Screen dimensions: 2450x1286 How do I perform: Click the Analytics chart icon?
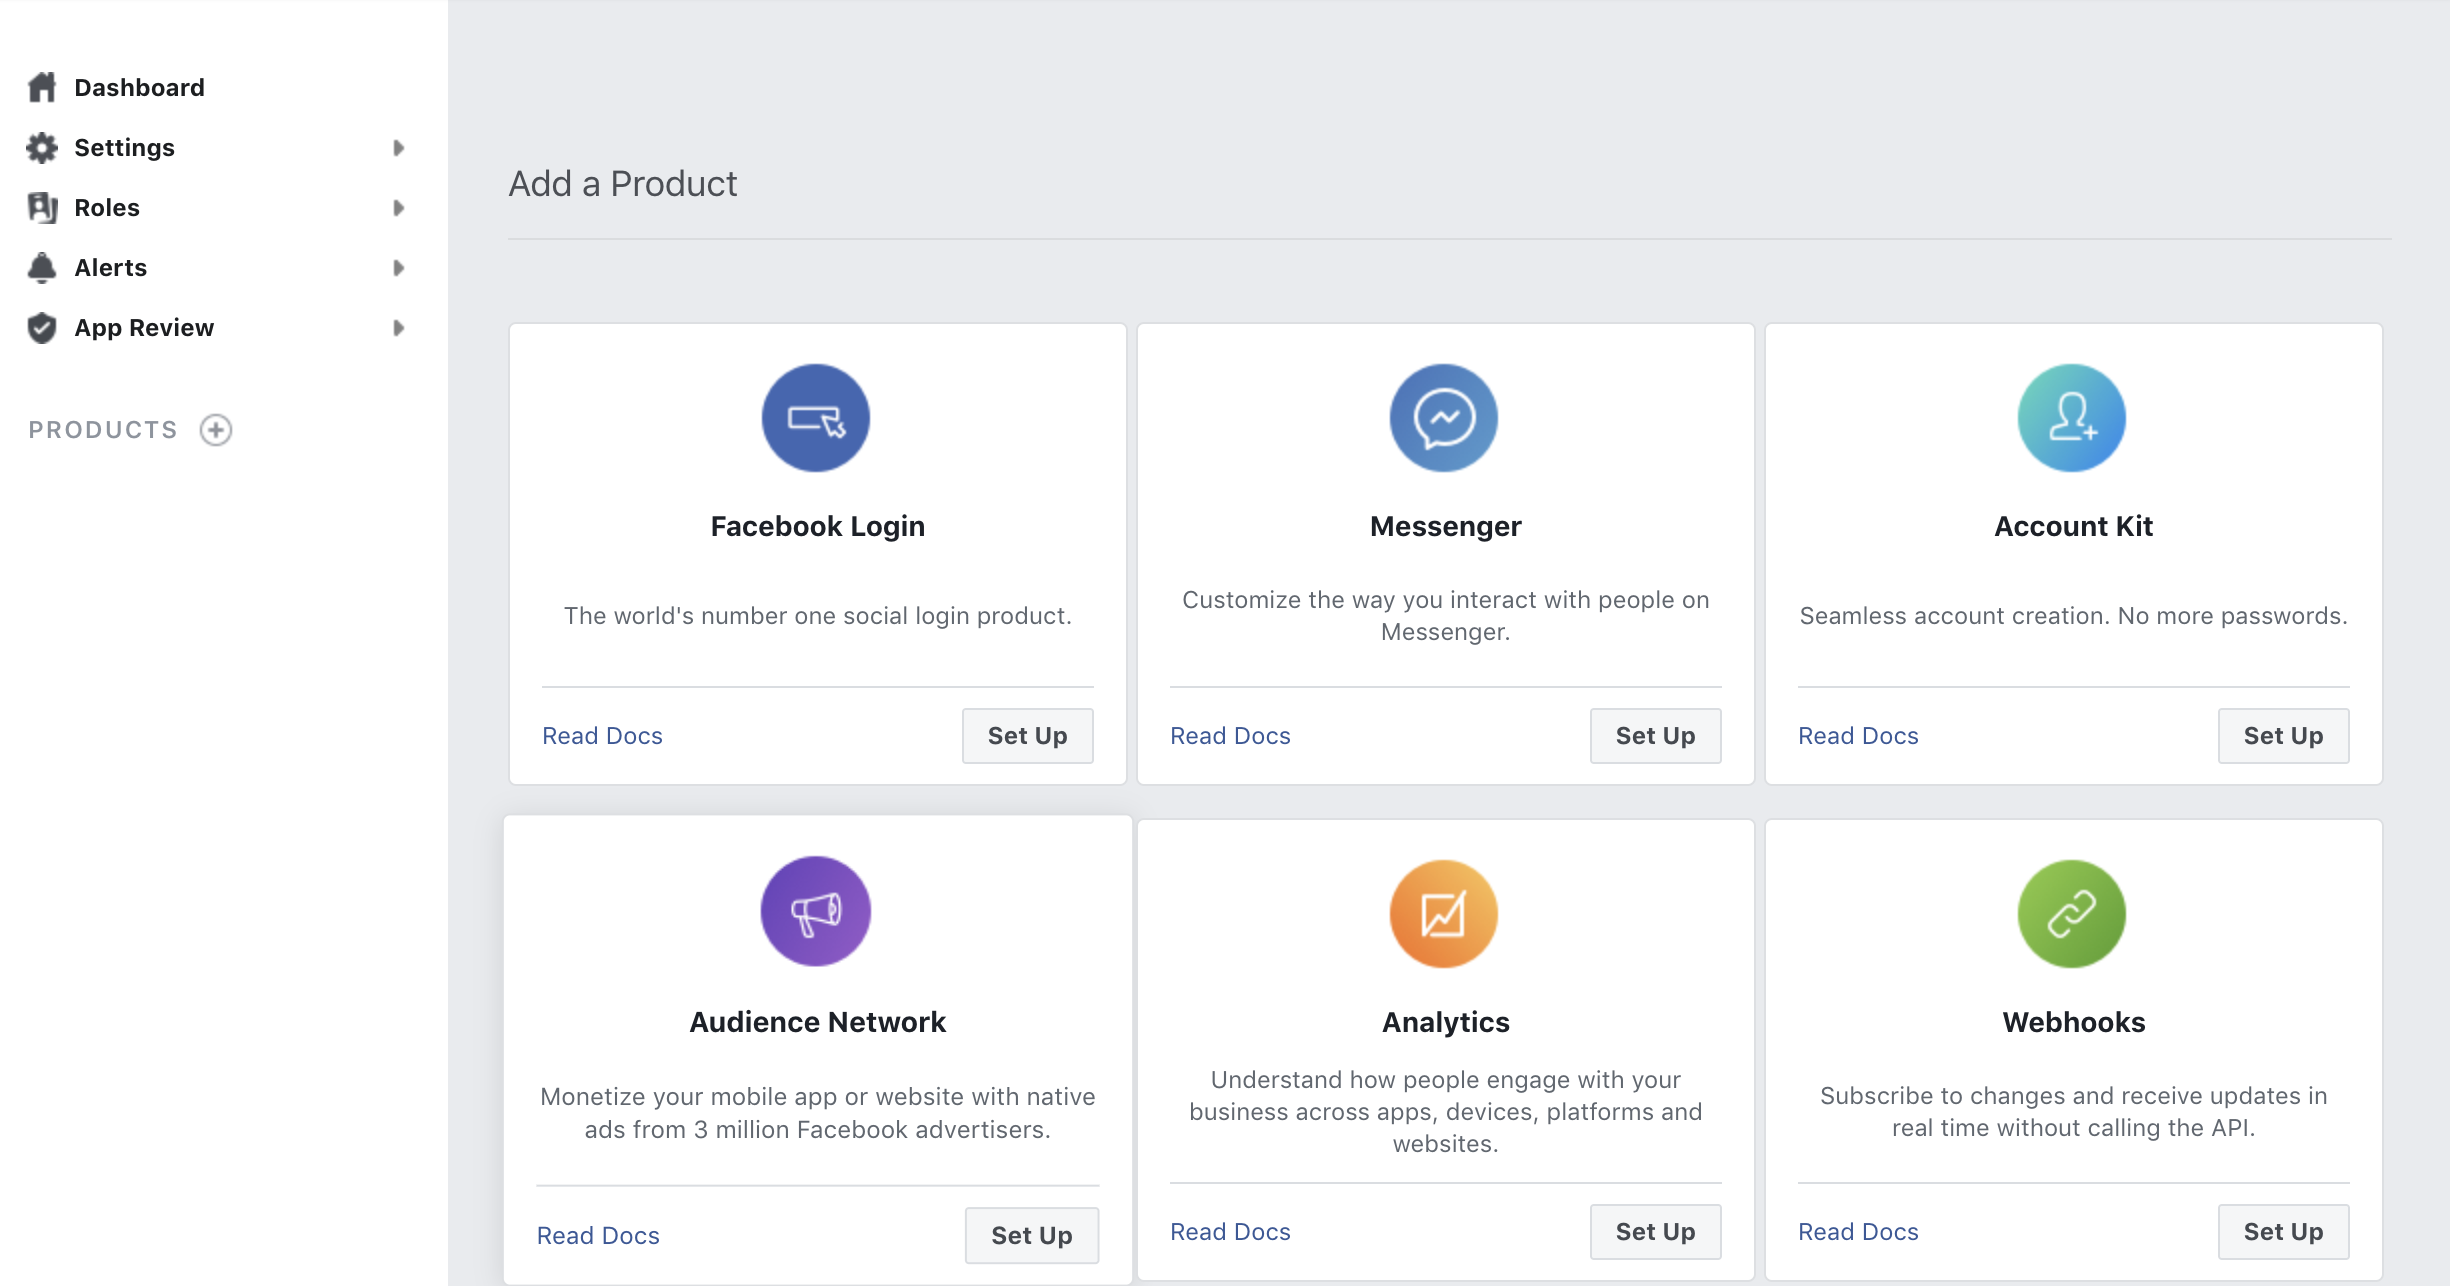1444,914
